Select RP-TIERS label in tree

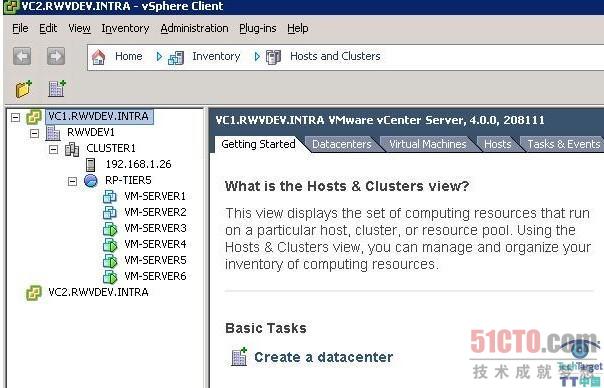pos(128,180)
